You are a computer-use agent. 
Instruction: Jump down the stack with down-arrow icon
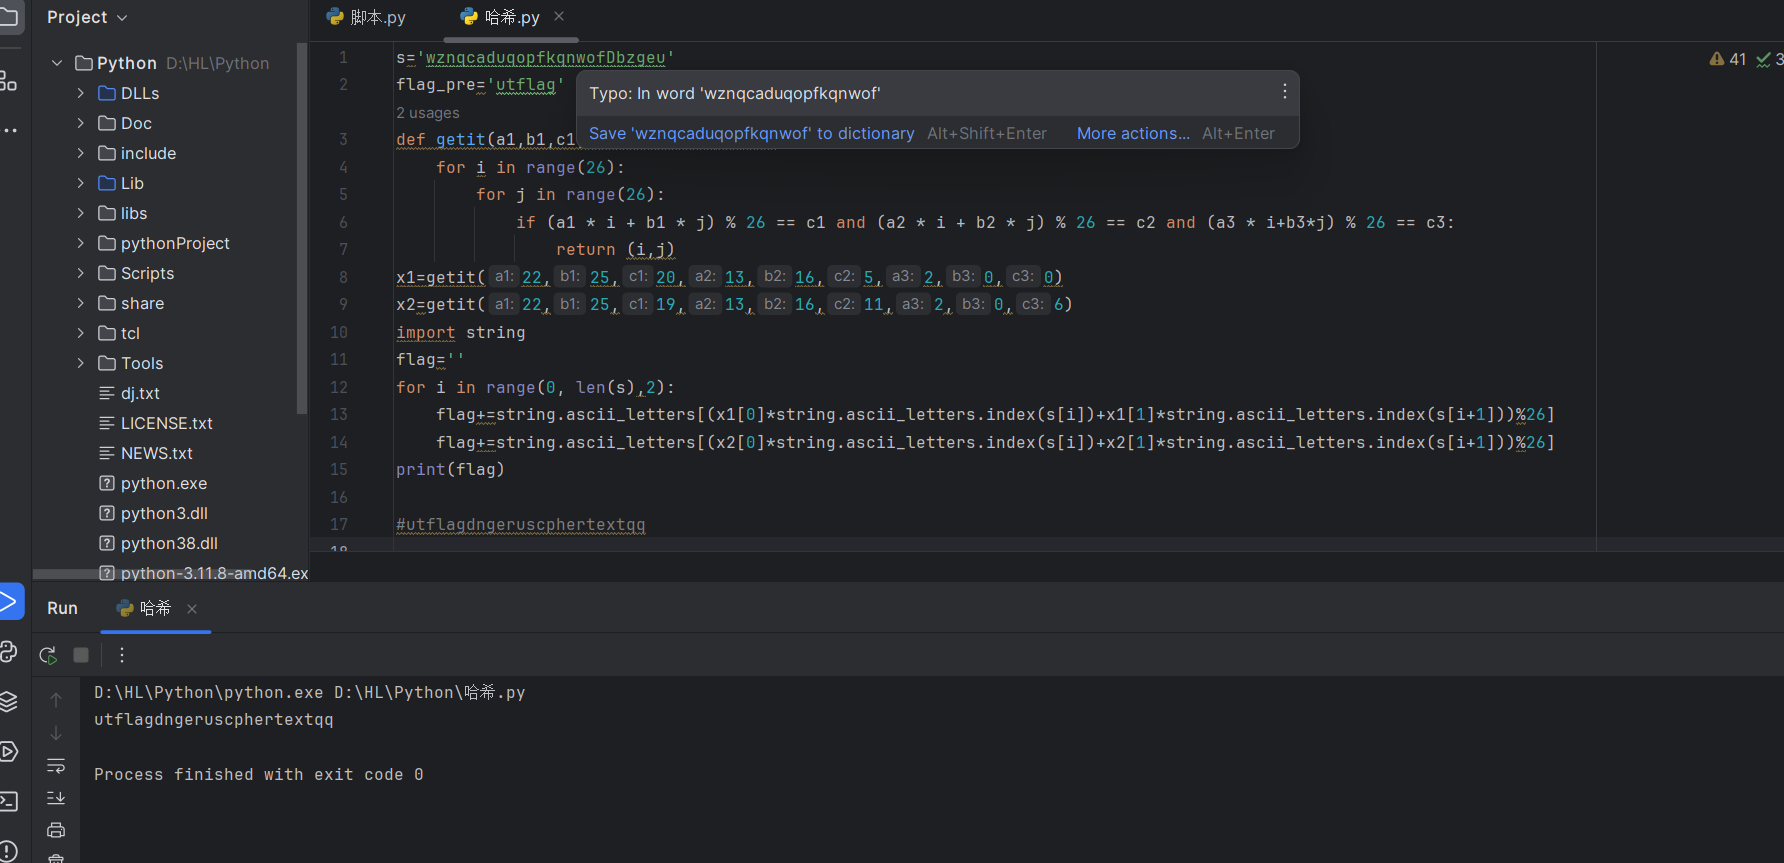tap(56, 733)
